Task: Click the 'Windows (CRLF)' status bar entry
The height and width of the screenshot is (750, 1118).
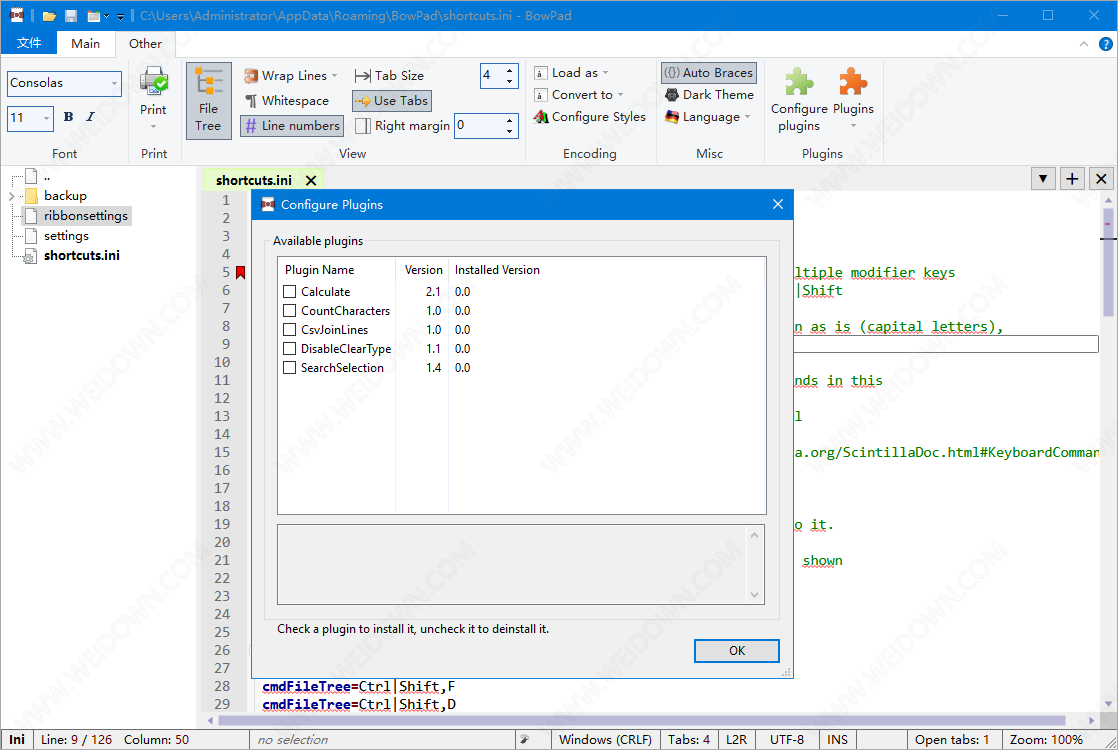Action: [x=605, y=740]
